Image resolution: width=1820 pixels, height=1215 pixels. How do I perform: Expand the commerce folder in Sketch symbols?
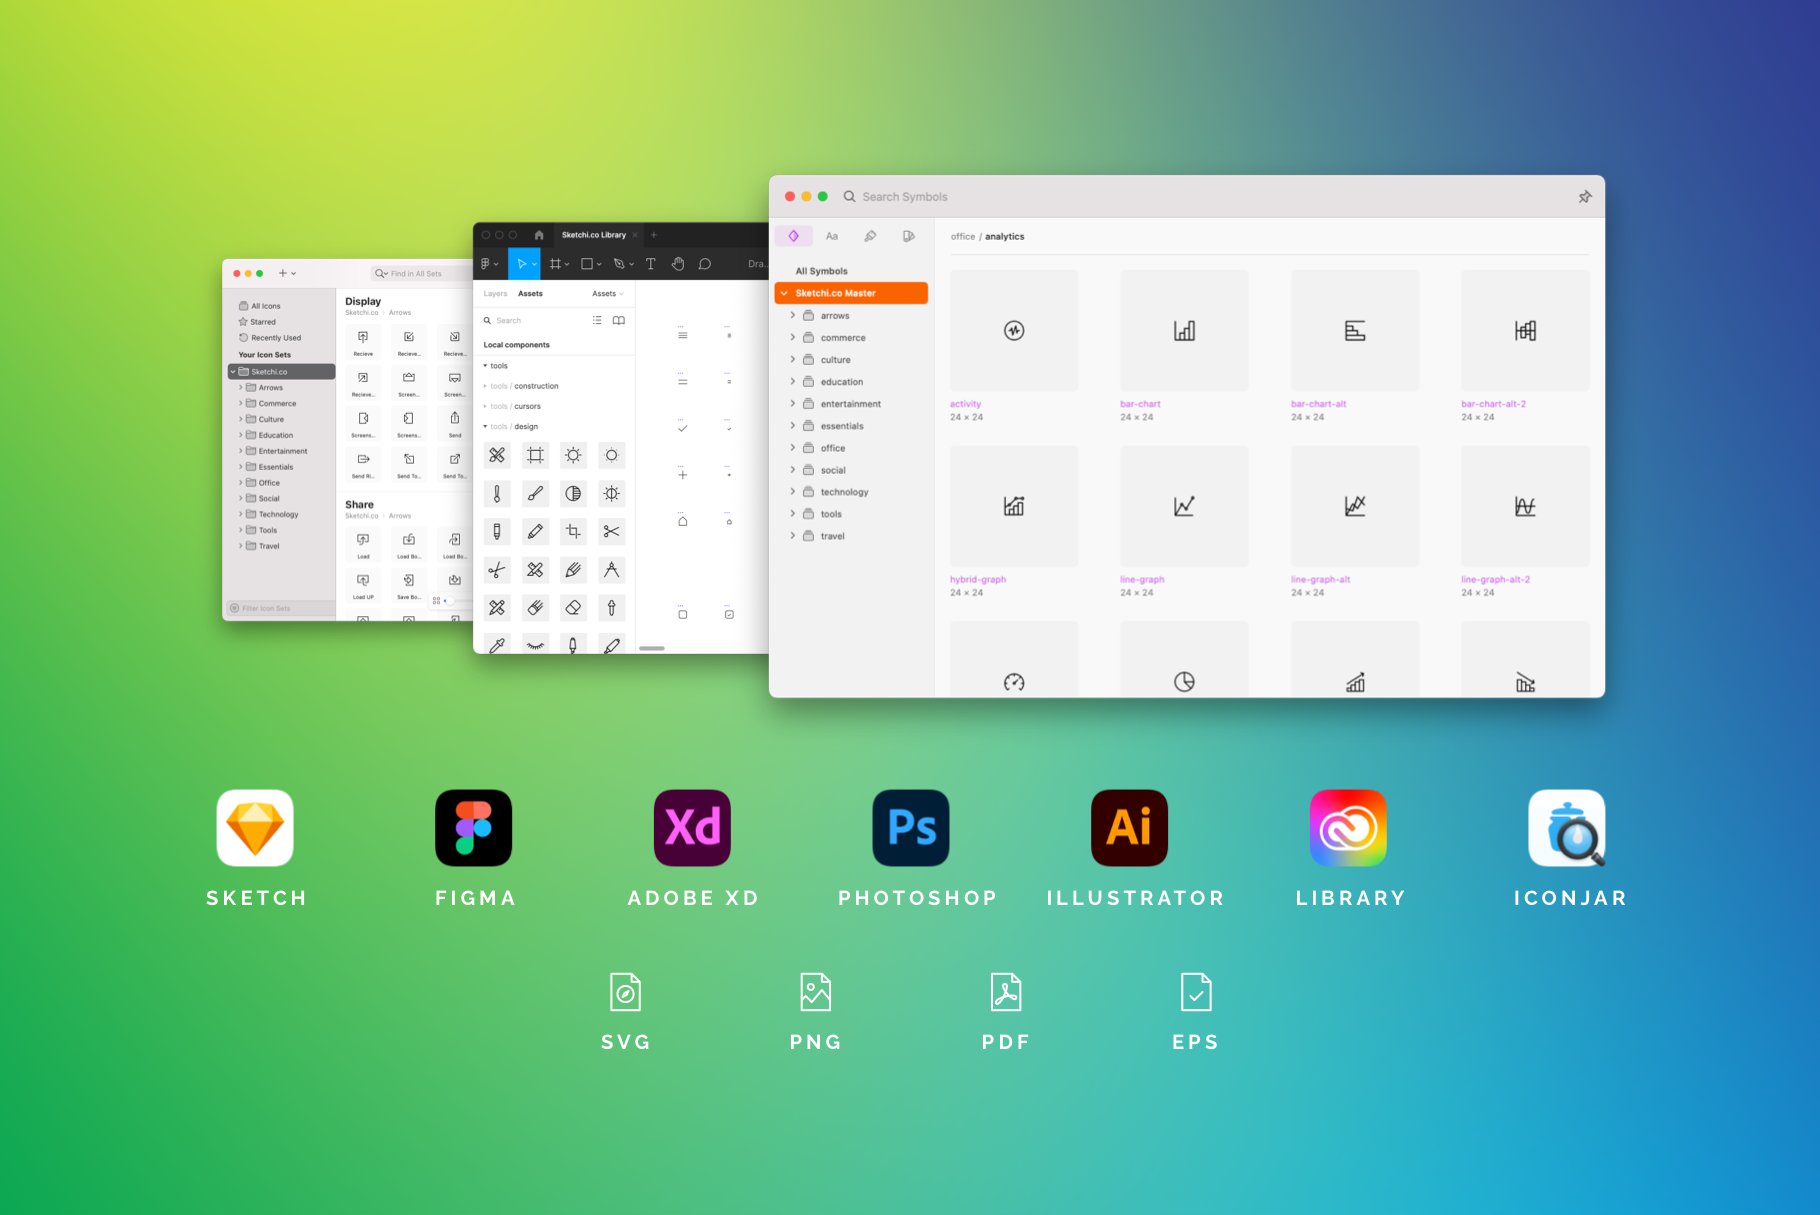tap(793, 337)
